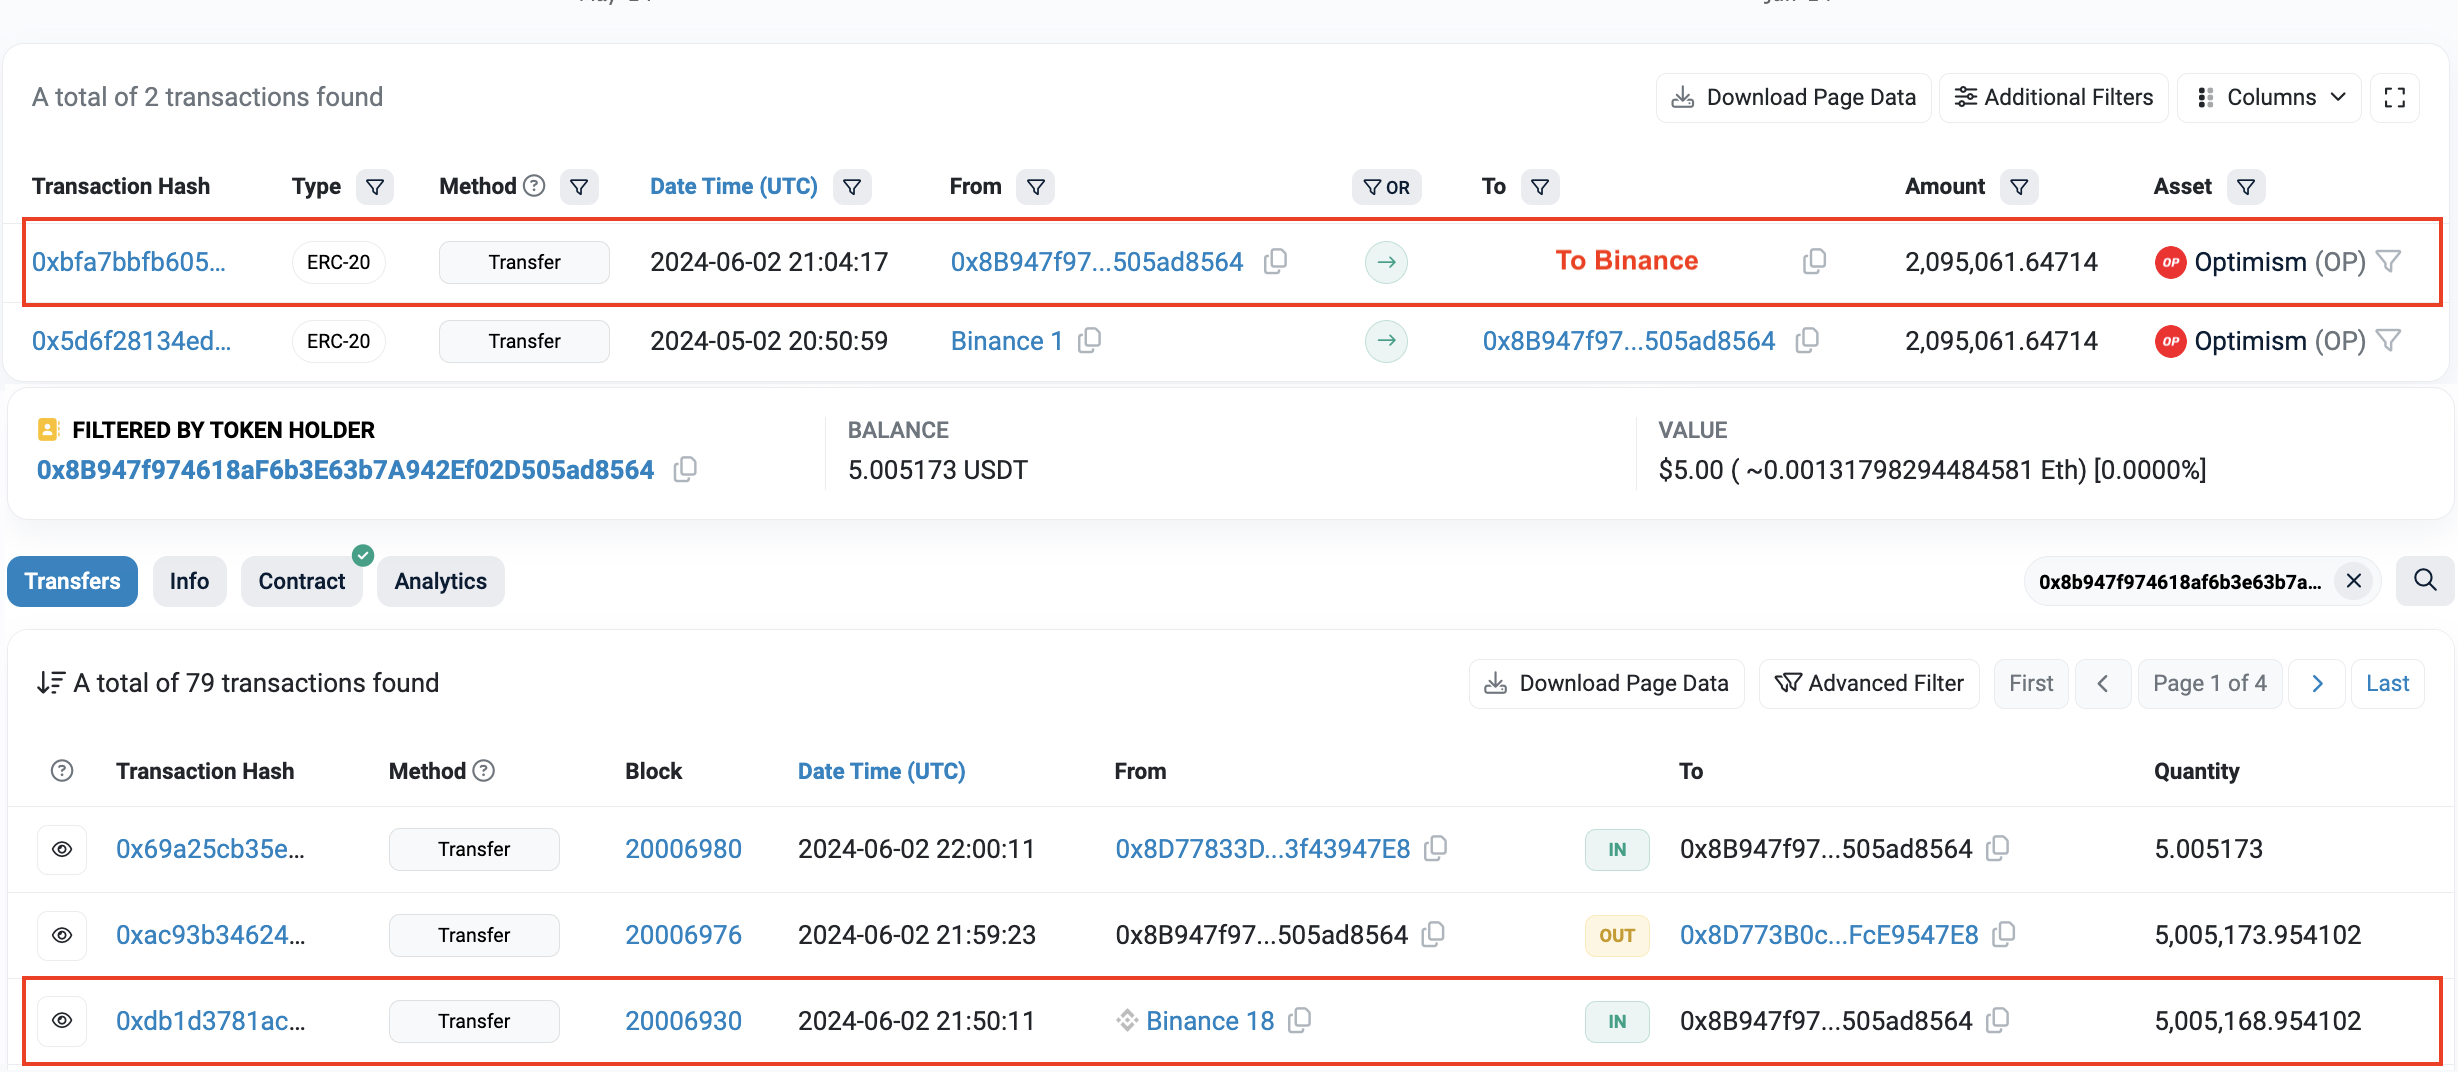Open transaction 0xdb1d3781ac

point(211,1021)
